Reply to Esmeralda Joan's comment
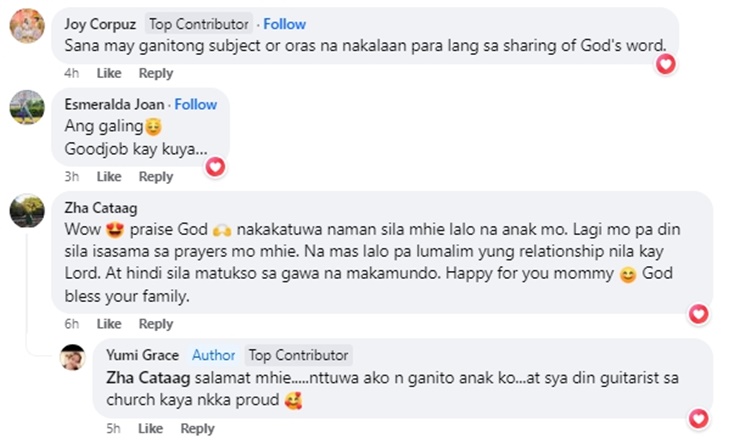750x443 pixels. [x=155, y=177]
